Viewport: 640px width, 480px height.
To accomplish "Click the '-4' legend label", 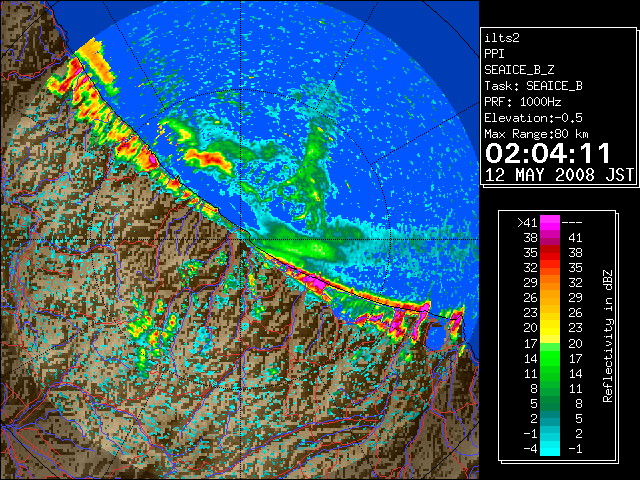I will click(530, 449).
